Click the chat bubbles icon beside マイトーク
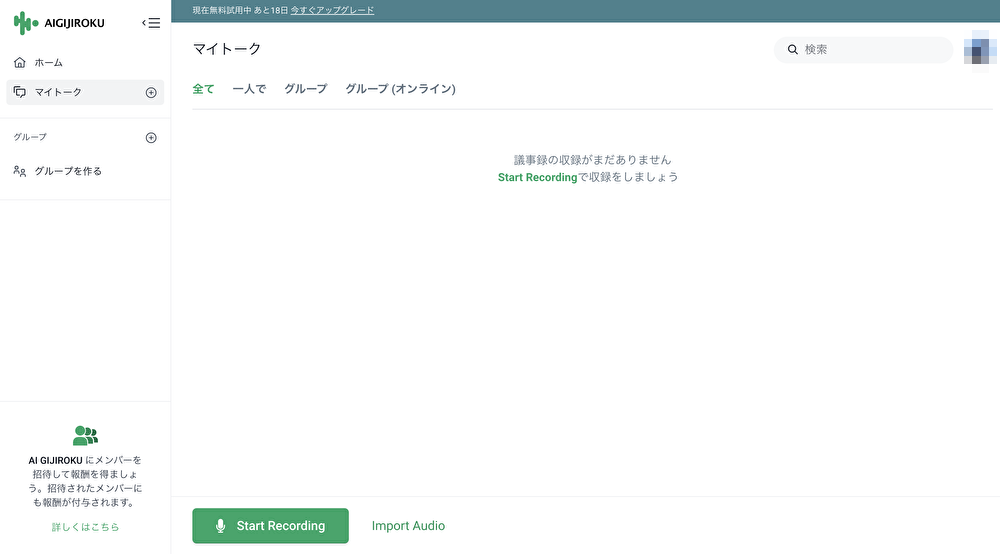 pos(20,92)
